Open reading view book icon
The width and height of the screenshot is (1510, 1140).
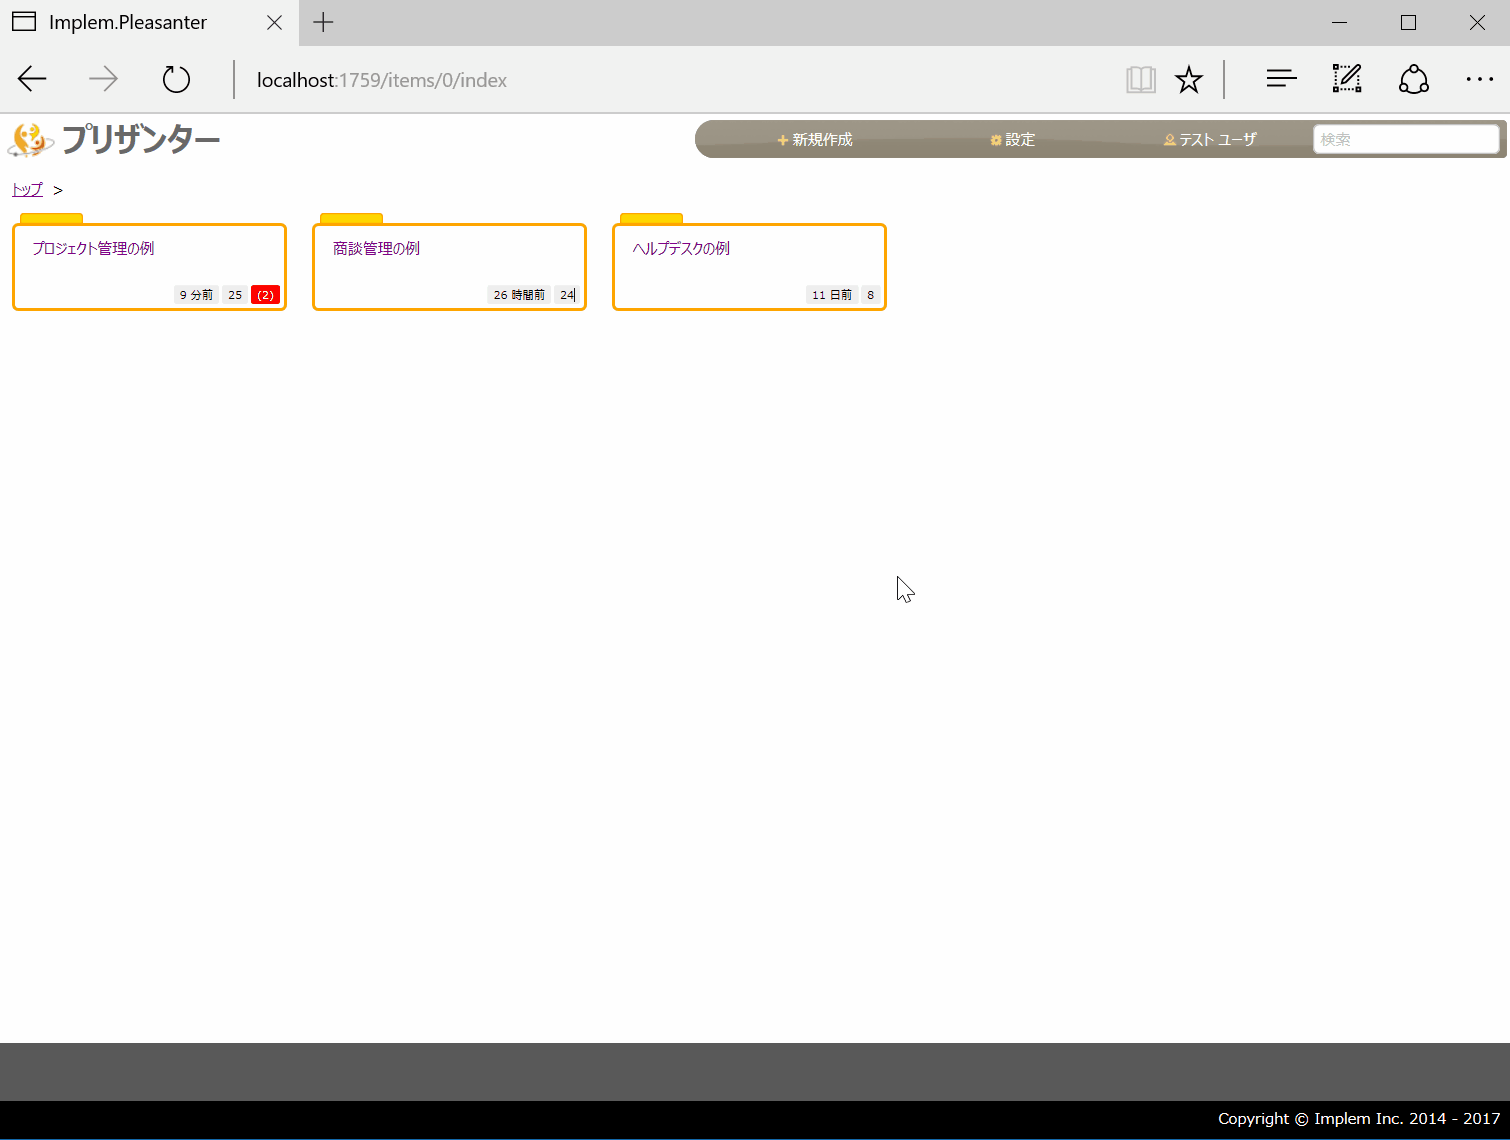coord(1140,79)
